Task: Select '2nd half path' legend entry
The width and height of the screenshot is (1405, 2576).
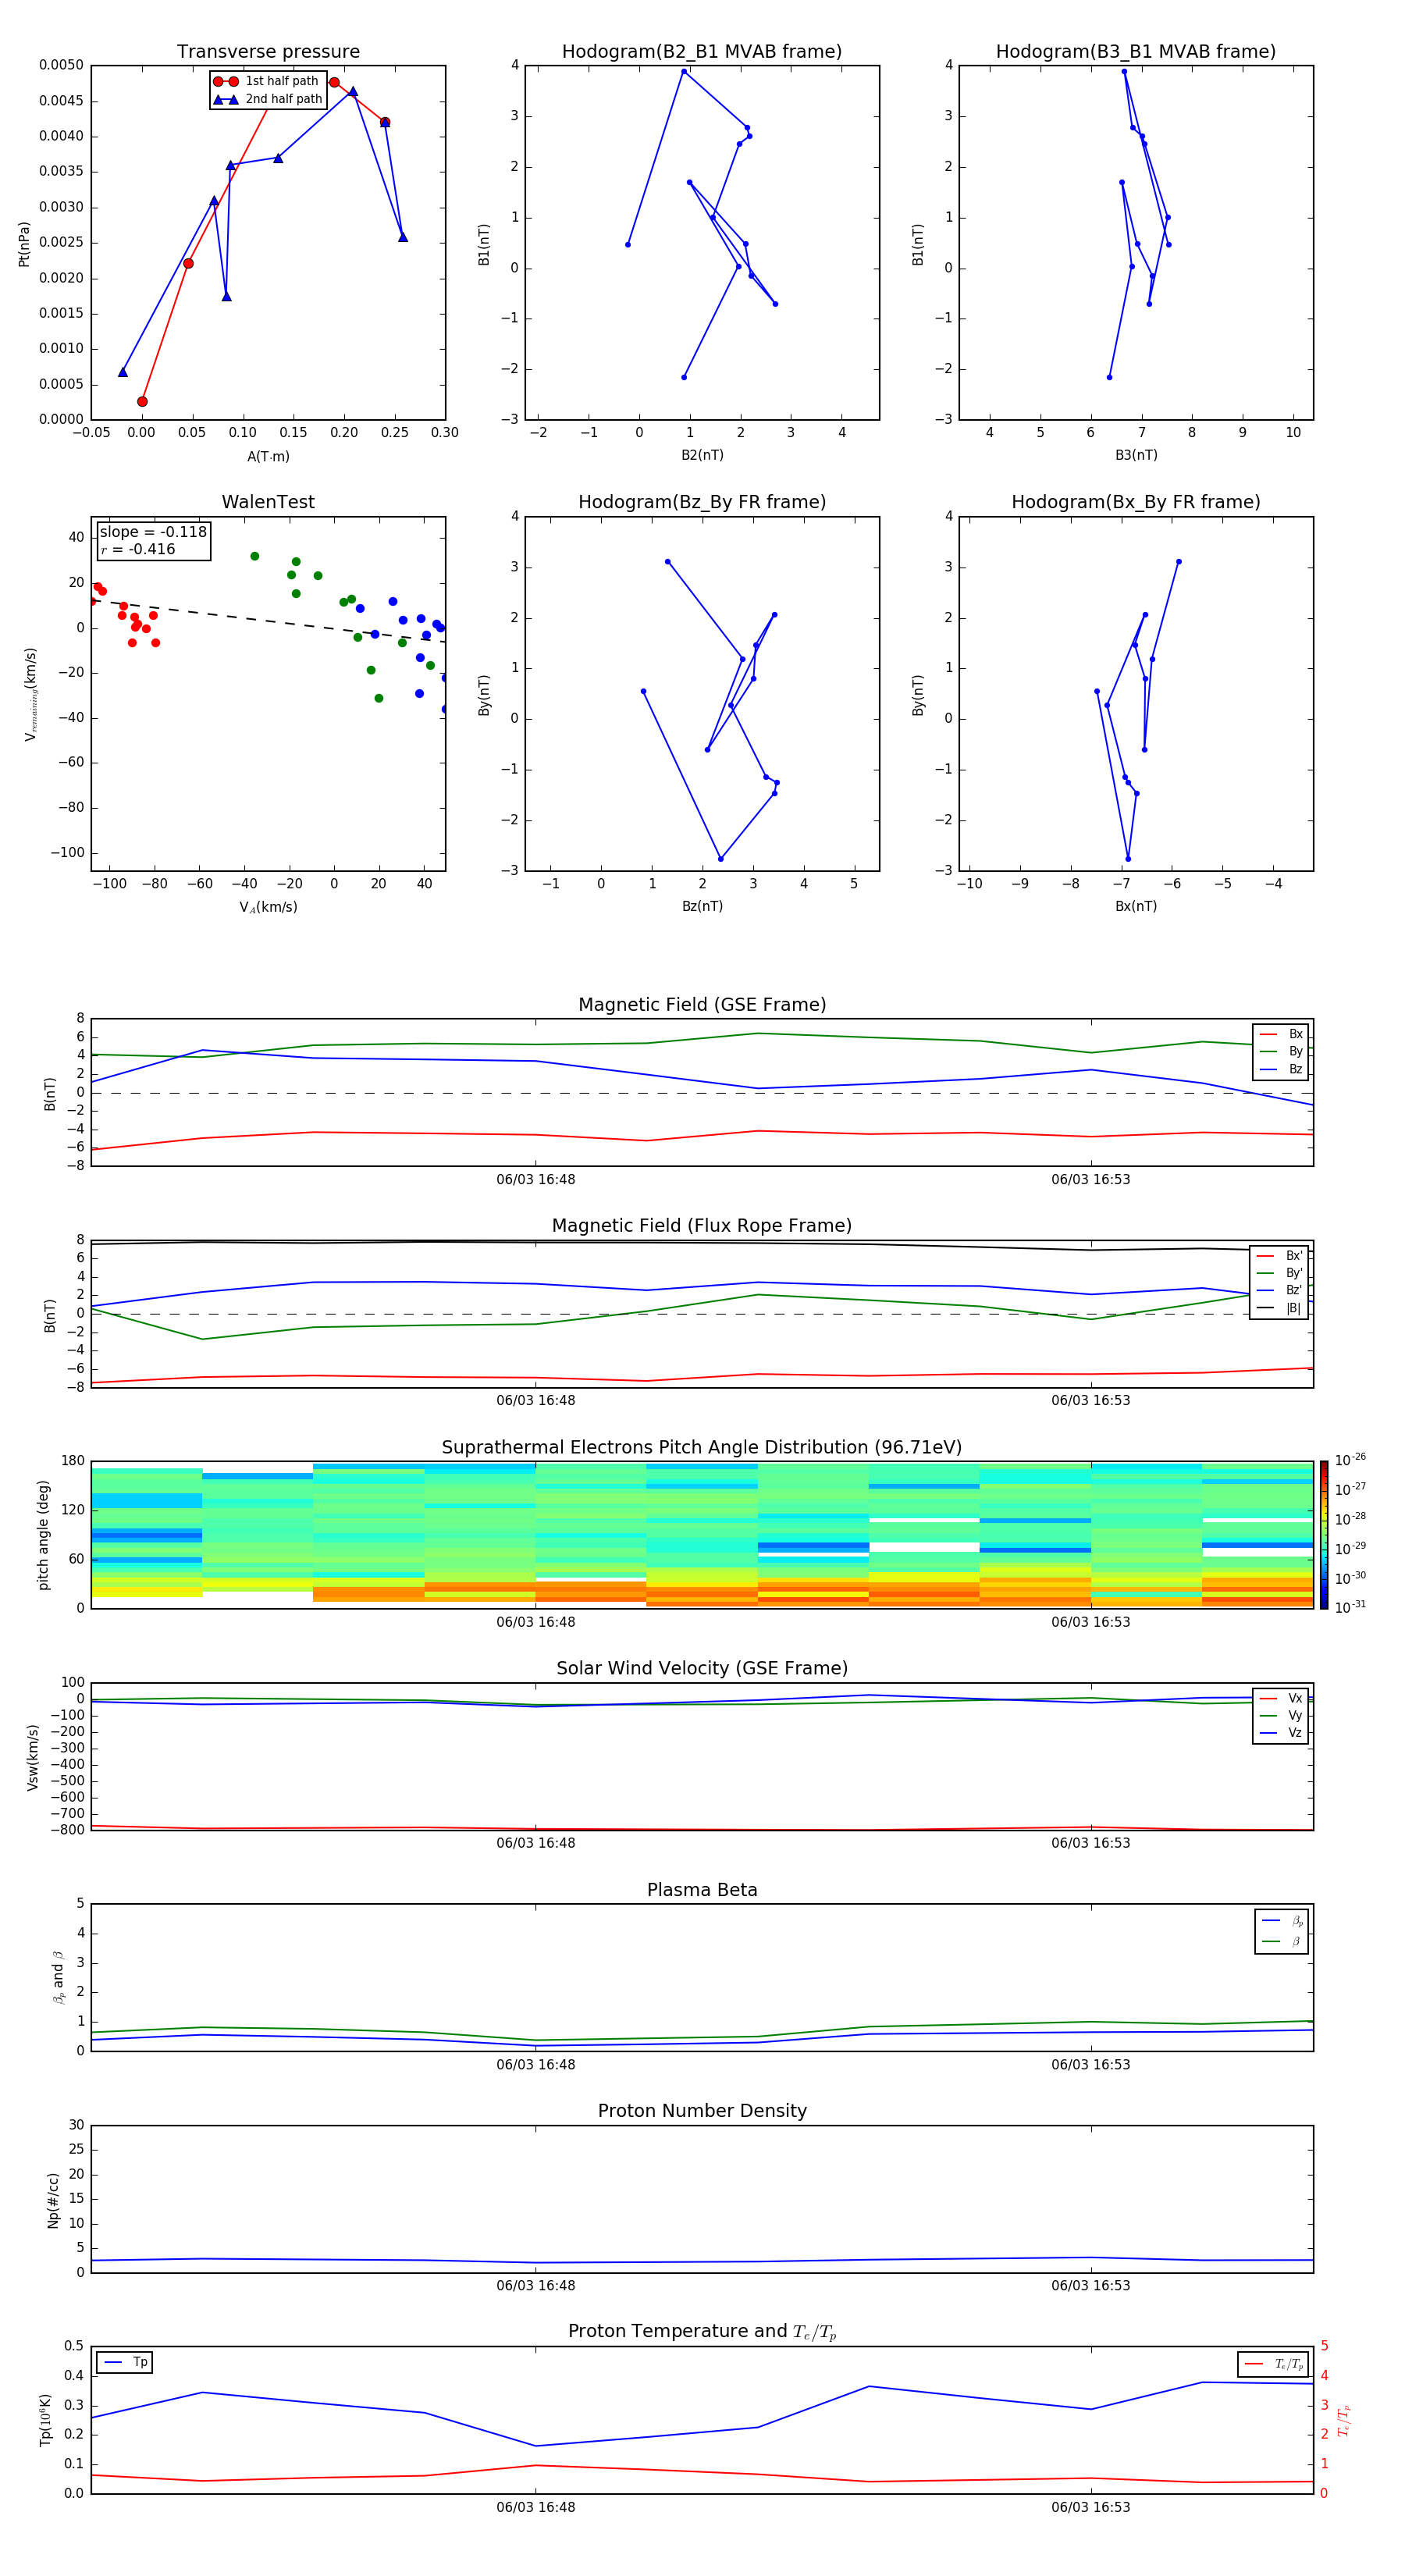Action: click(269, 99)
